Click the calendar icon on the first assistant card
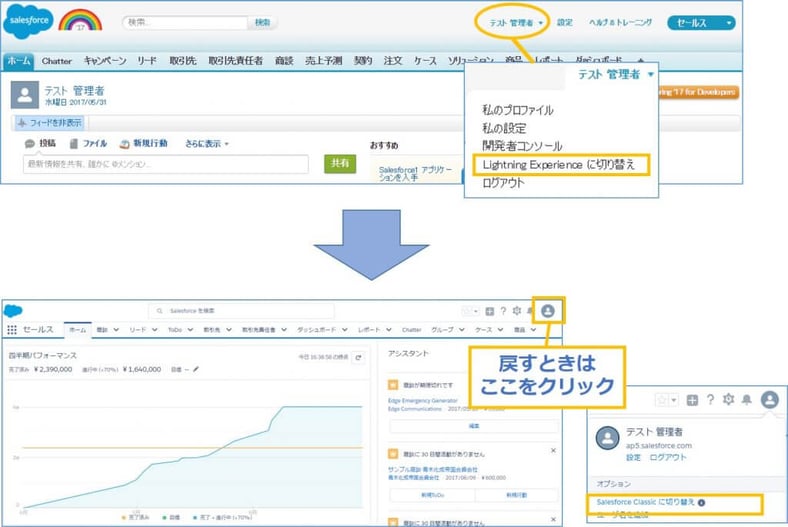This screenshot has height=527, width=788. coord(393,385)
